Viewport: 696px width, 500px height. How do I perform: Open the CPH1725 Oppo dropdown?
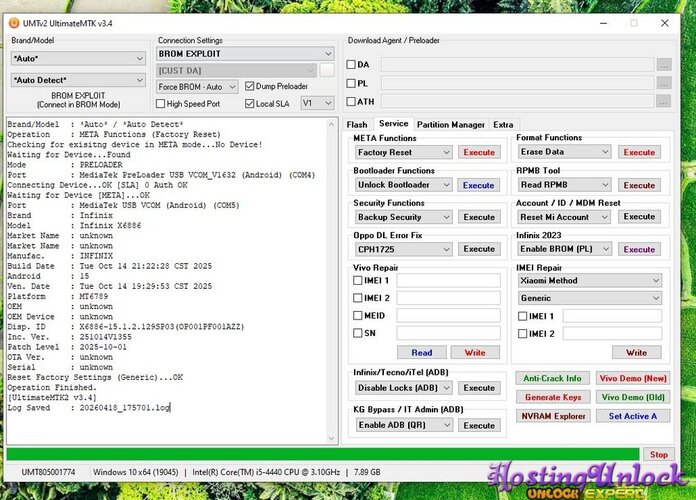click(x=403, y=249)
